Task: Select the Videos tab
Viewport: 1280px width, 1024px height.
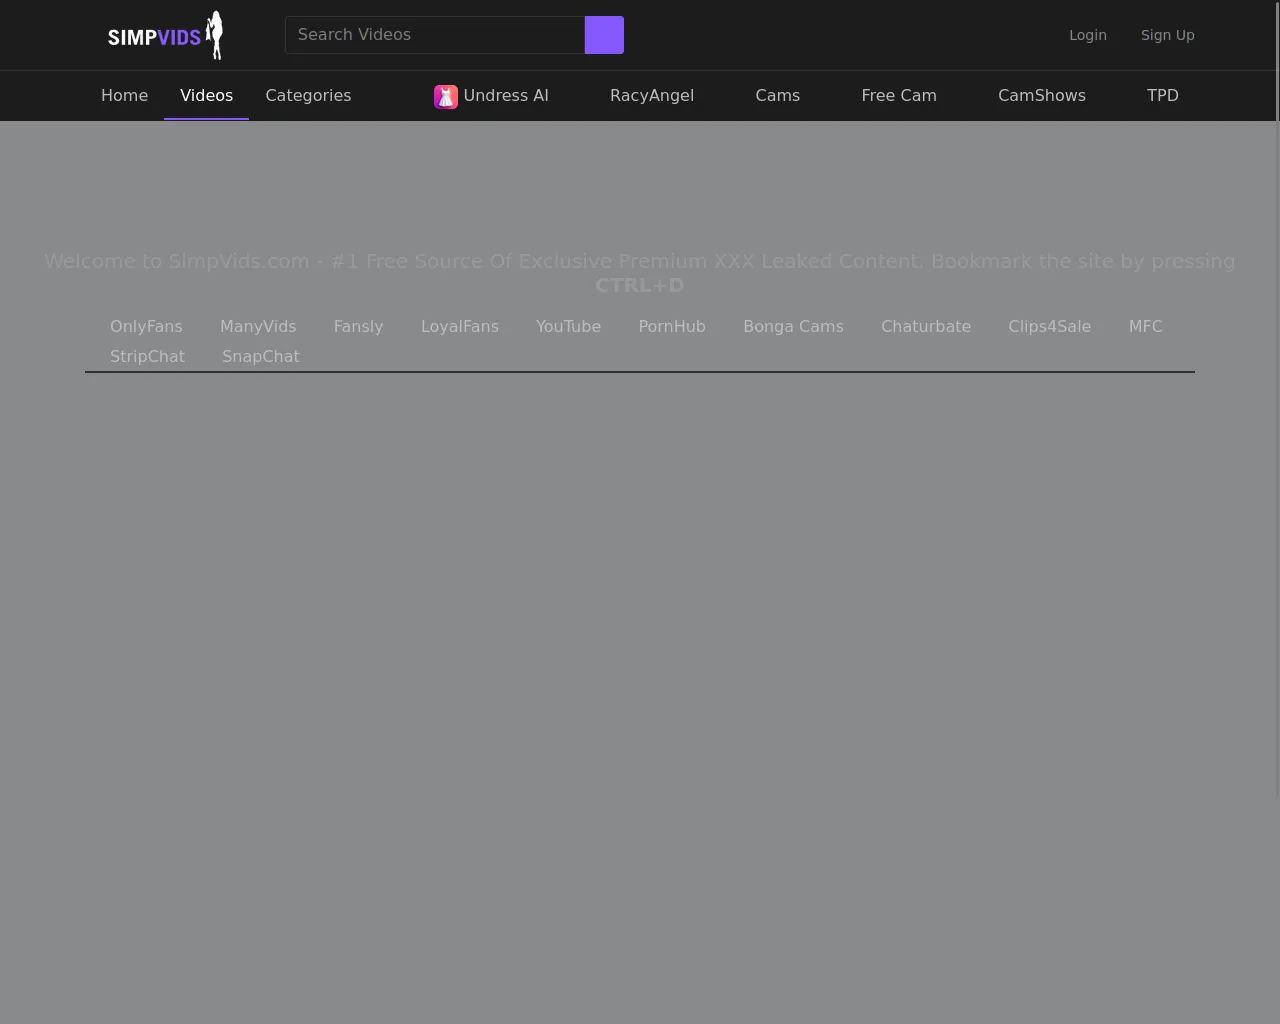Action: pos(206,96)
